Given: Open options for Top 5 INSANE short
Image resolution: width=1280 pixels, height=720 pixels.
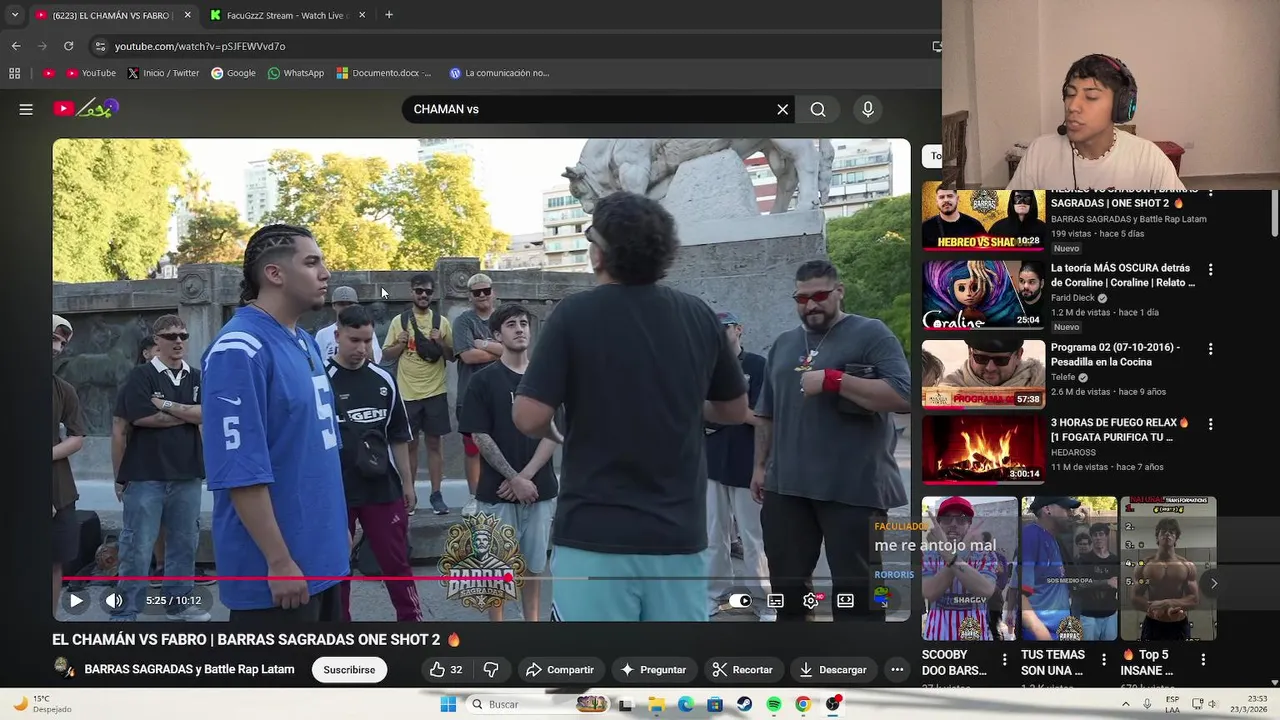Looking at the screenshot, I should coord(1203,660).
